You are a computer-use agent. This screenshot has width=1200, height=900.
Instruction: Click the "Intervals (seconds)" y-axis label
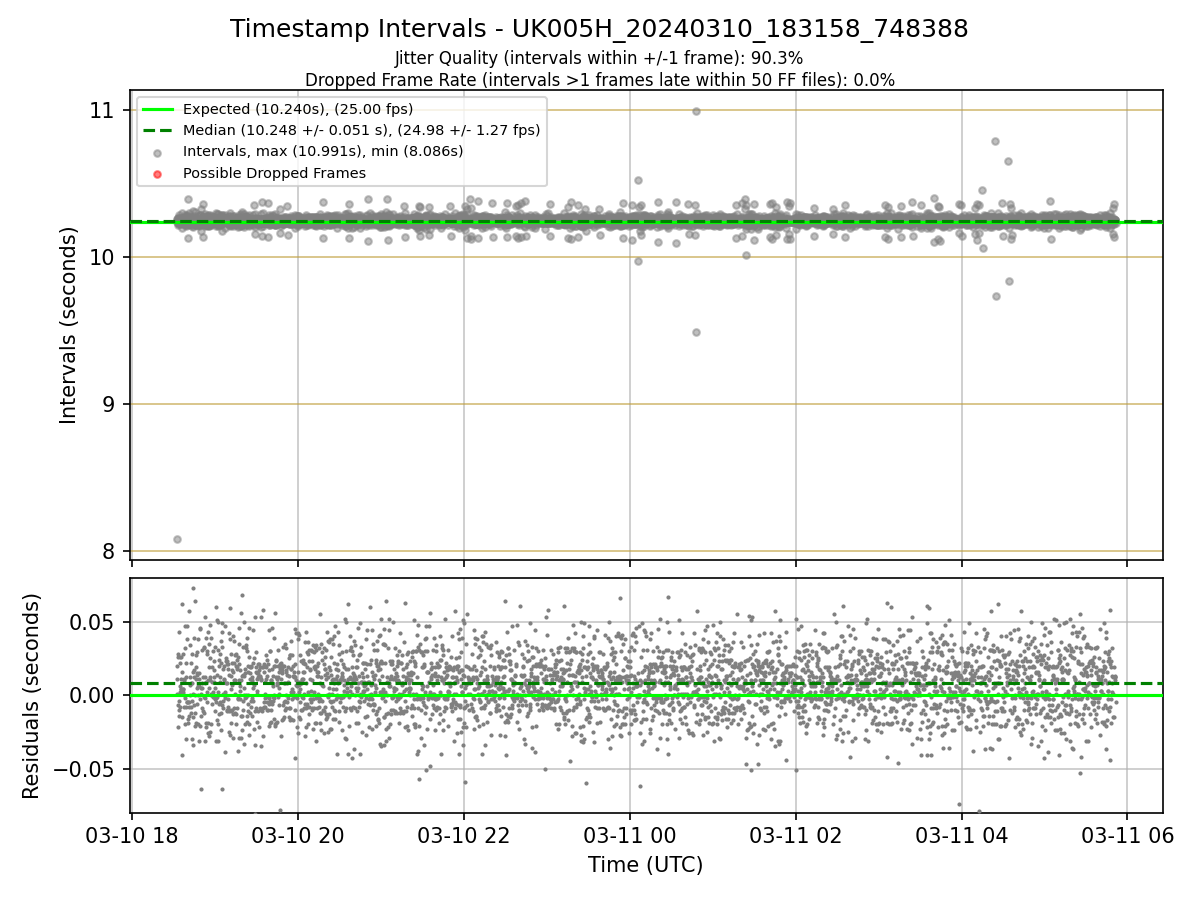pyautogui.click(x=69, y=325)
